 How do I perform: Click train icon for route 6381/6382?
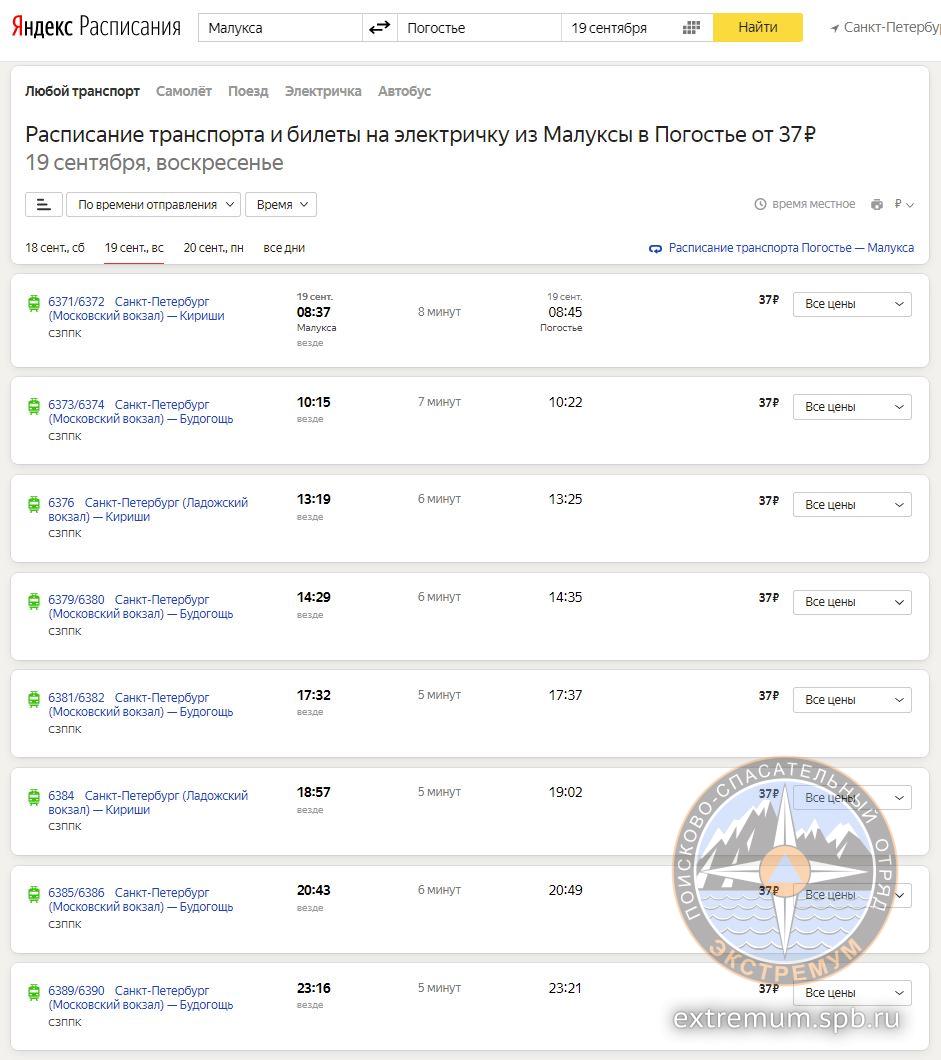click(33, 700)
